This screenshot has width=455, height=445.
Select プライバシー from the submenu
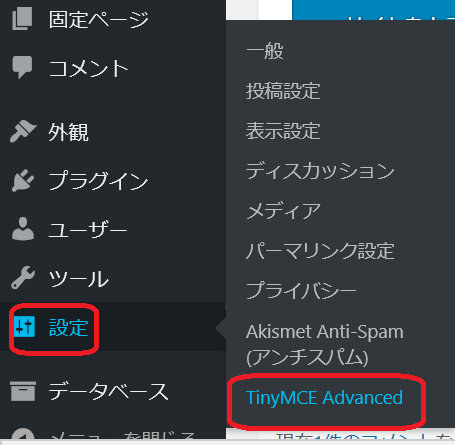click(301, 290)
